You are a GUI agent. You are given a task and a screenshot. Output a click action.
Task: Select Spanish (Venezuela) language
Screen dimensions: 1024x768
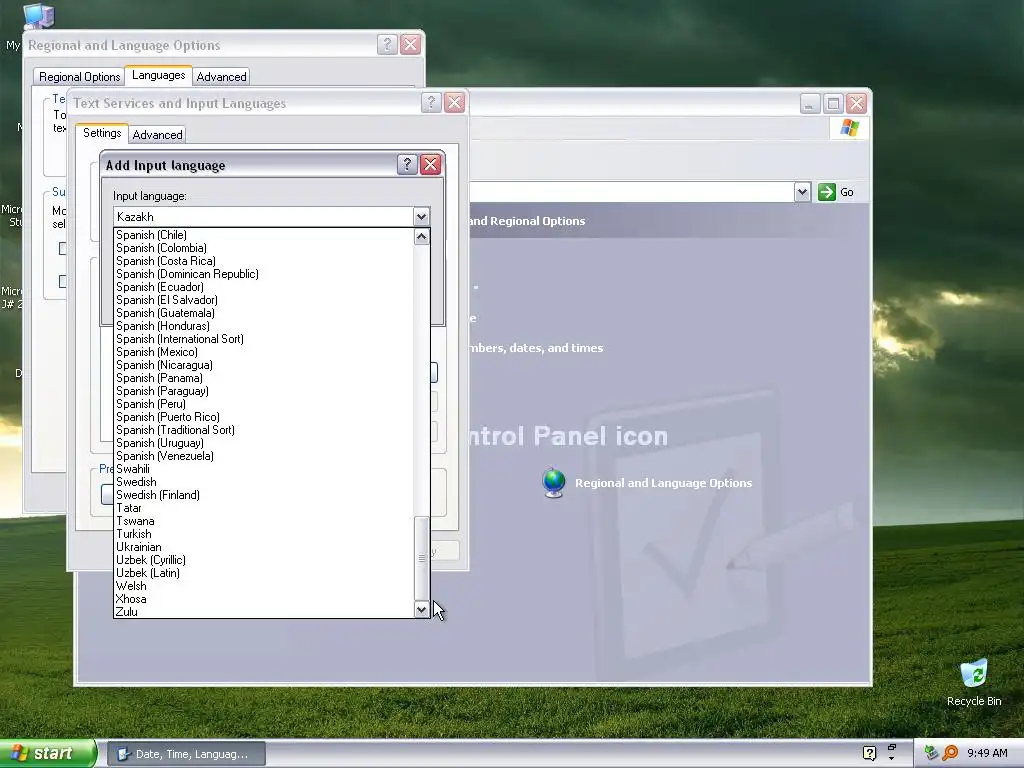[165, 456]
